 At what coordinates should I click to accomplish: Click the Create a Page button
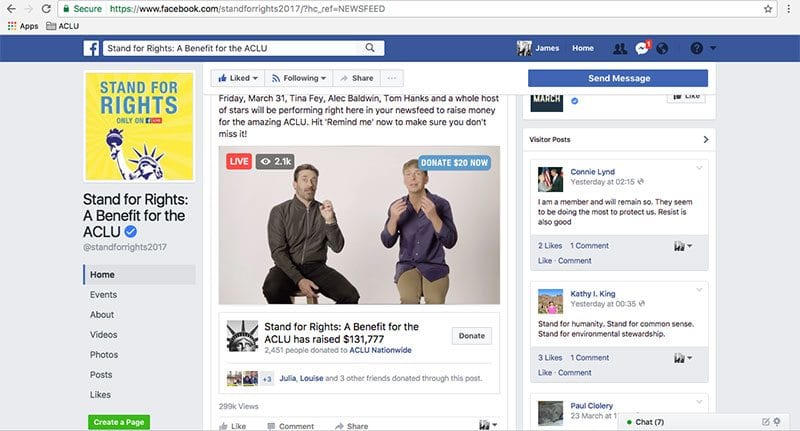tap(119, 423)
